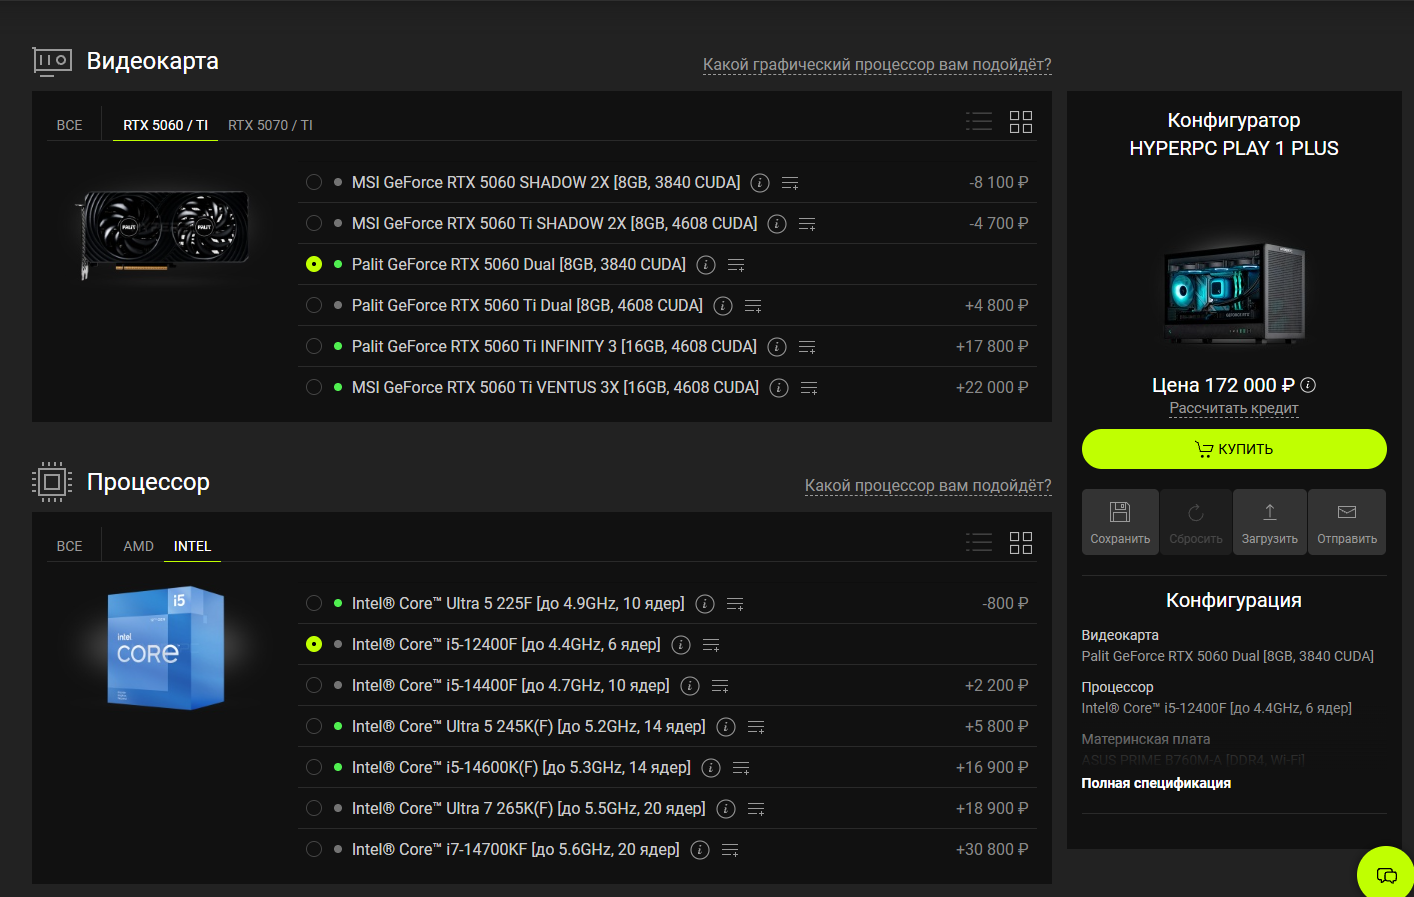1414x897 pixels.
Task: Switch processor section to list view
Action: (x=979, y=543)
